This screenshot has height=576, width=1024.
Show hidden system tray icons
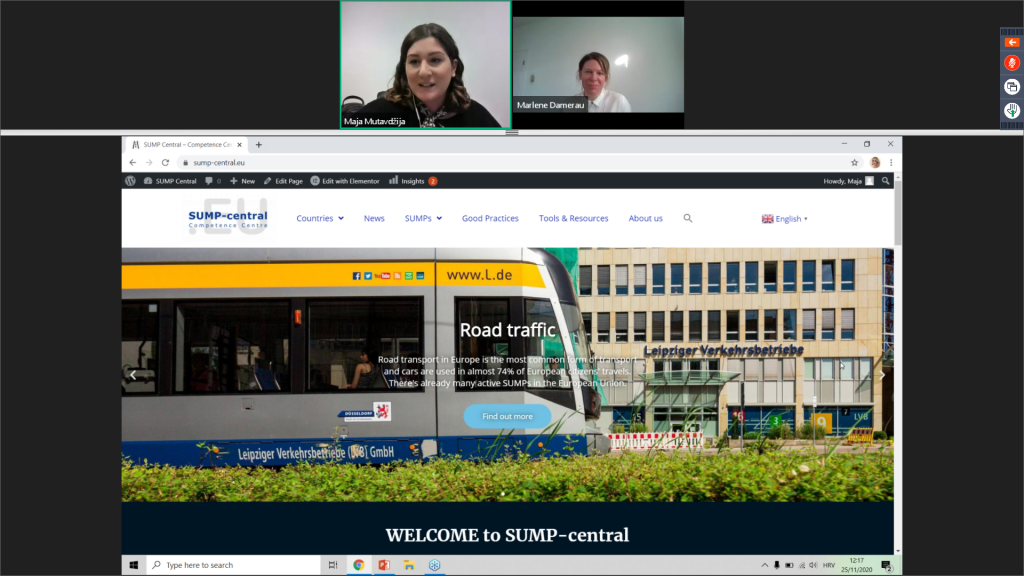[765, 565]
